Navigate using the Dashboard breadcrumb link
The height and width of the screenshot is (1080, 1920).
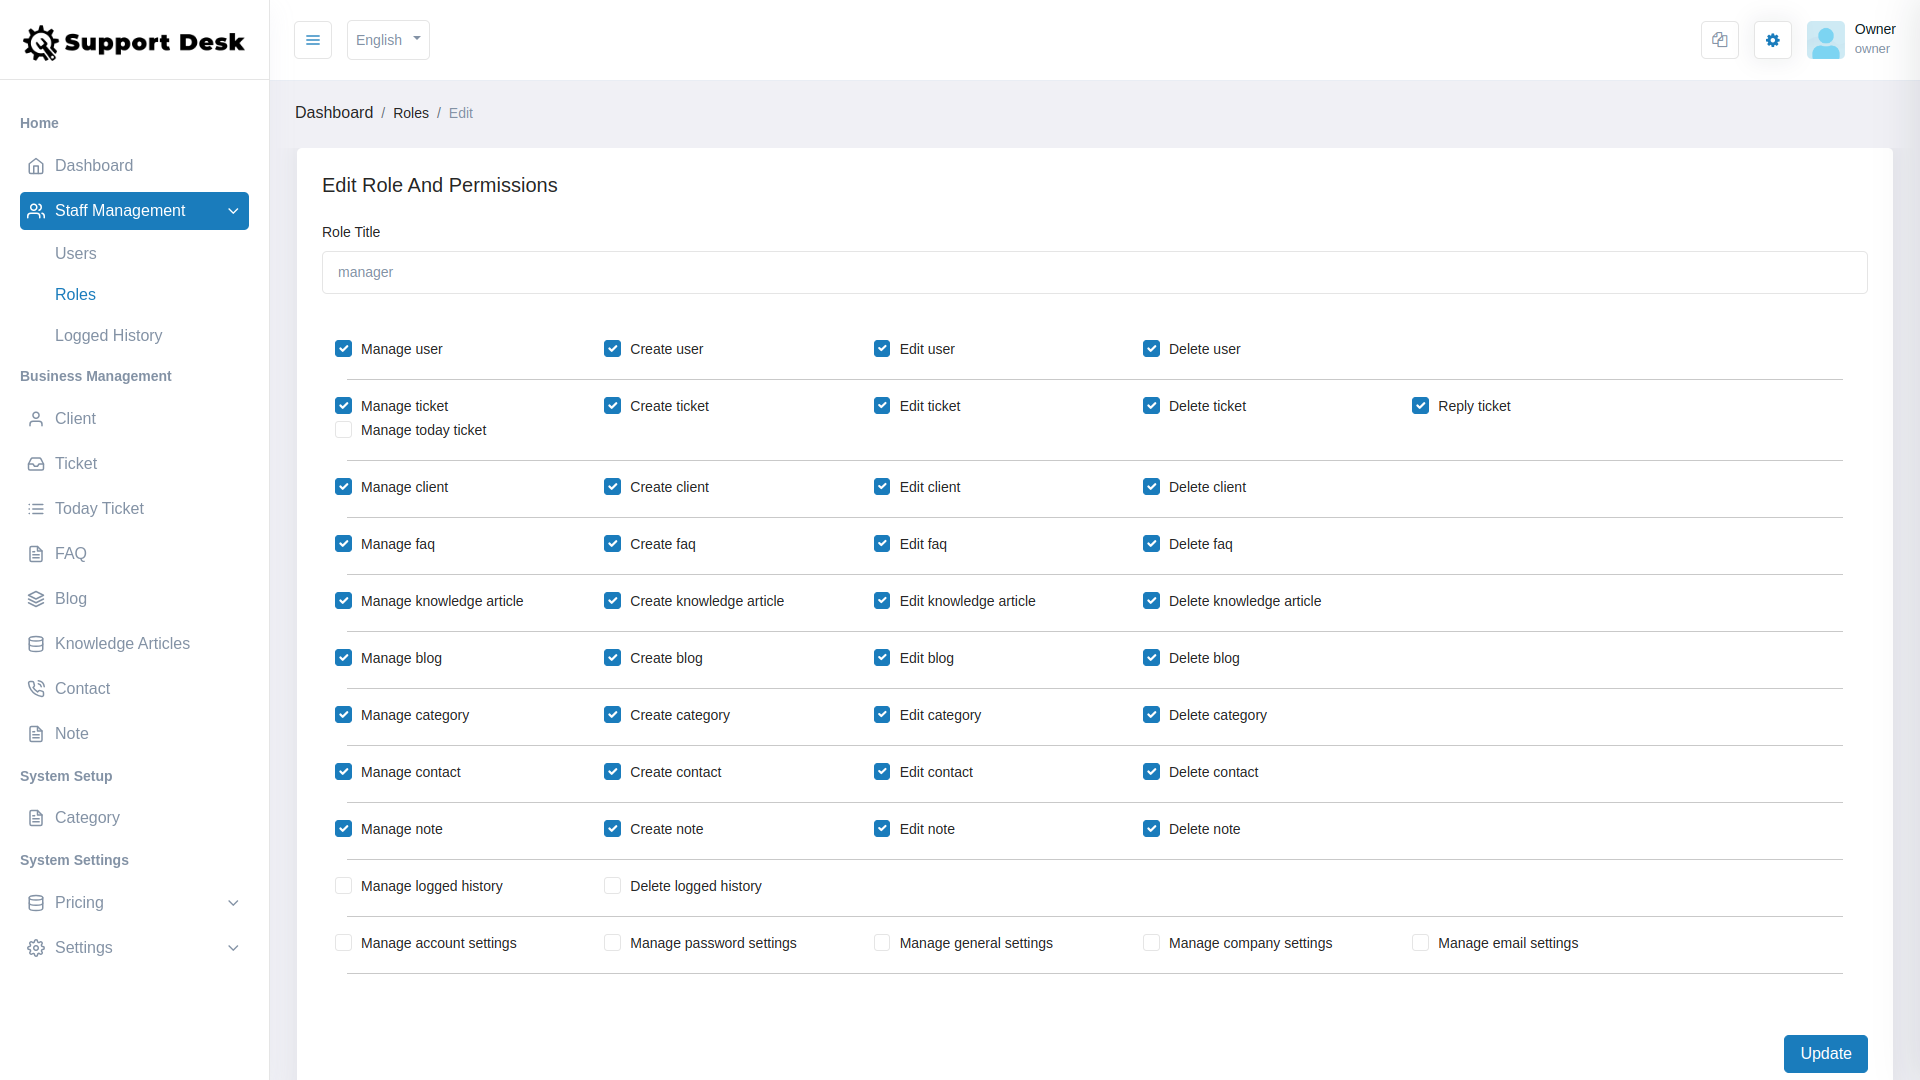tap(334, 112)
